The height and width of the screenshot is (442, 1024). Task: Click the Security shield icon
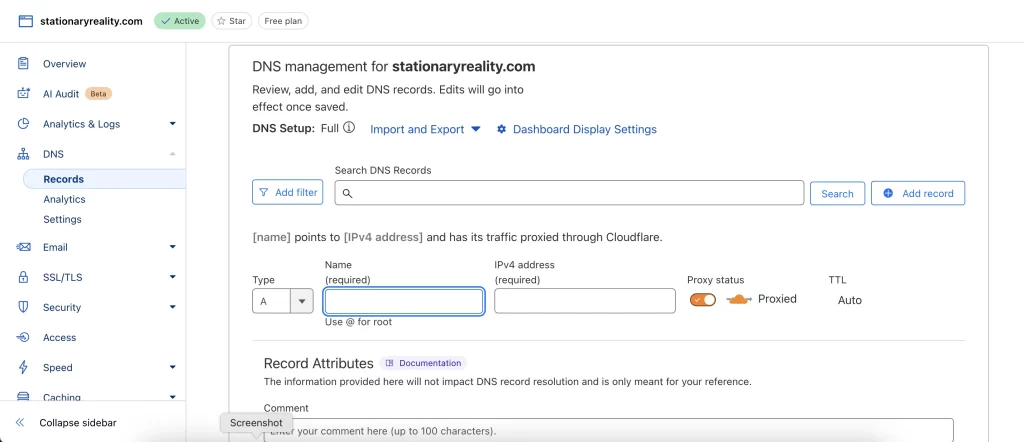click(24, 307)
